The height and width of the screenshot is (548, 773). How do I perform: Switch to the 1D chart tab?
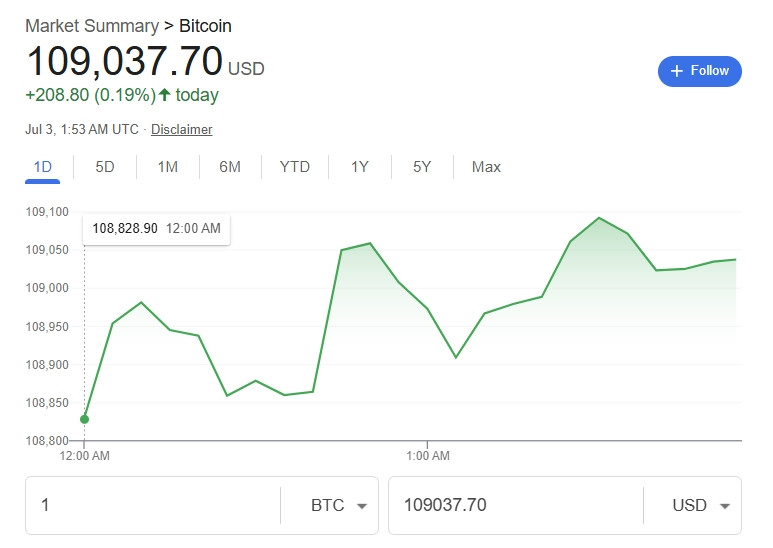(x=42, y=167)
